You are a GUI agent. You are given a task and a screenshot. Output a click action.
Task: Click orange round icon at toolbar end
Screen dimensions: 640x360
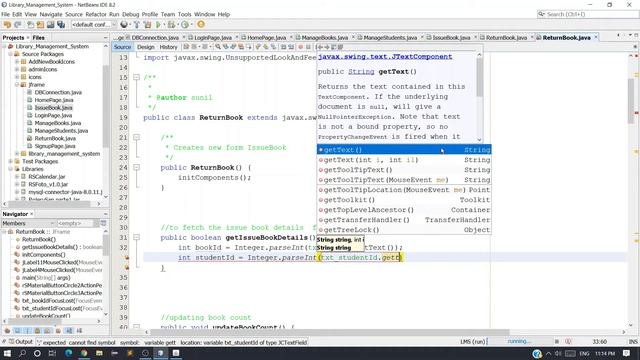[x=201, y=24]
